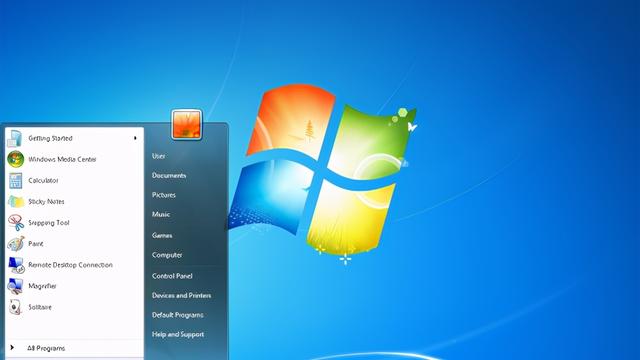Open Remote Desktop Connection icon
The height and width of the screenshot is (360, 640).
[x=16, y=265]
